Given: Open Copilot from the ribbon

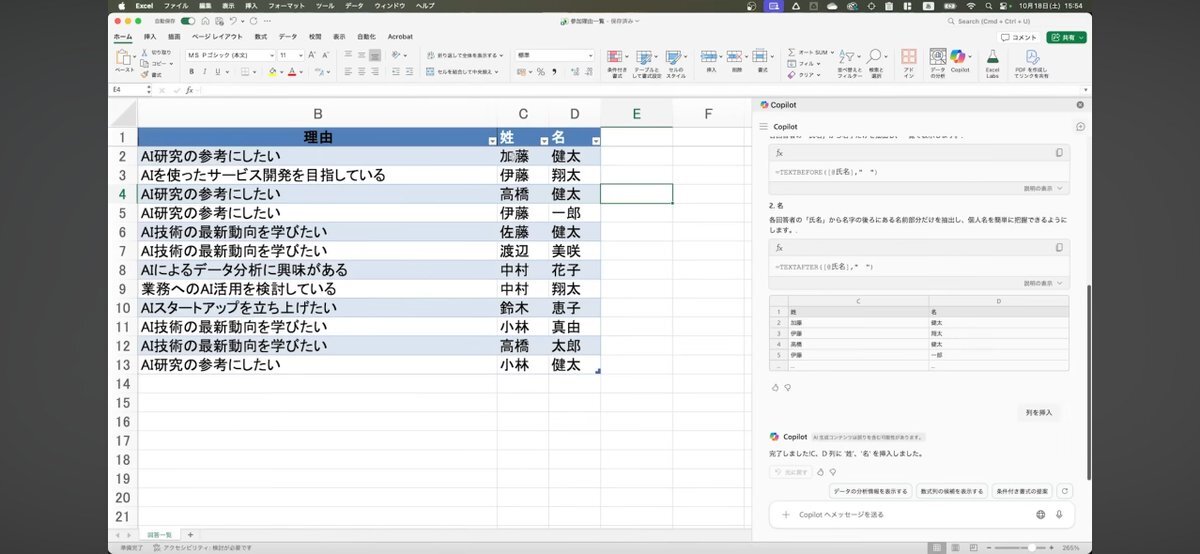Looking at the screenshot, I should pyautogui.click(x=960, y=59).
